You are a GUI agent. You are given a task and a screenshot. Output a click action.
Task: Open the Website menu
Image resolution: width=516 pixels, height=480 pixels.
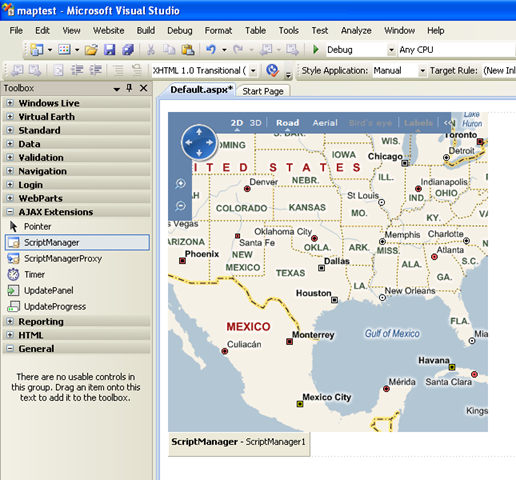click(108, 31)
